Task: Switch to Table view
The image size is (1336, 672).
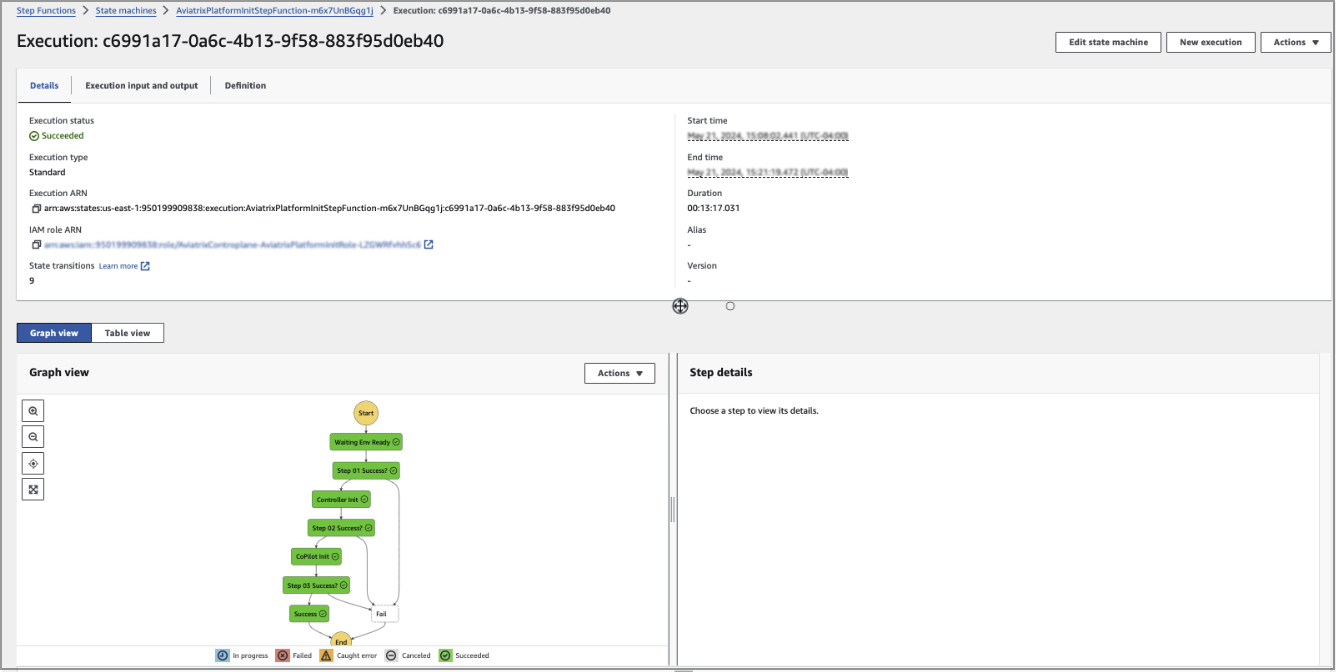Action: 127,332
